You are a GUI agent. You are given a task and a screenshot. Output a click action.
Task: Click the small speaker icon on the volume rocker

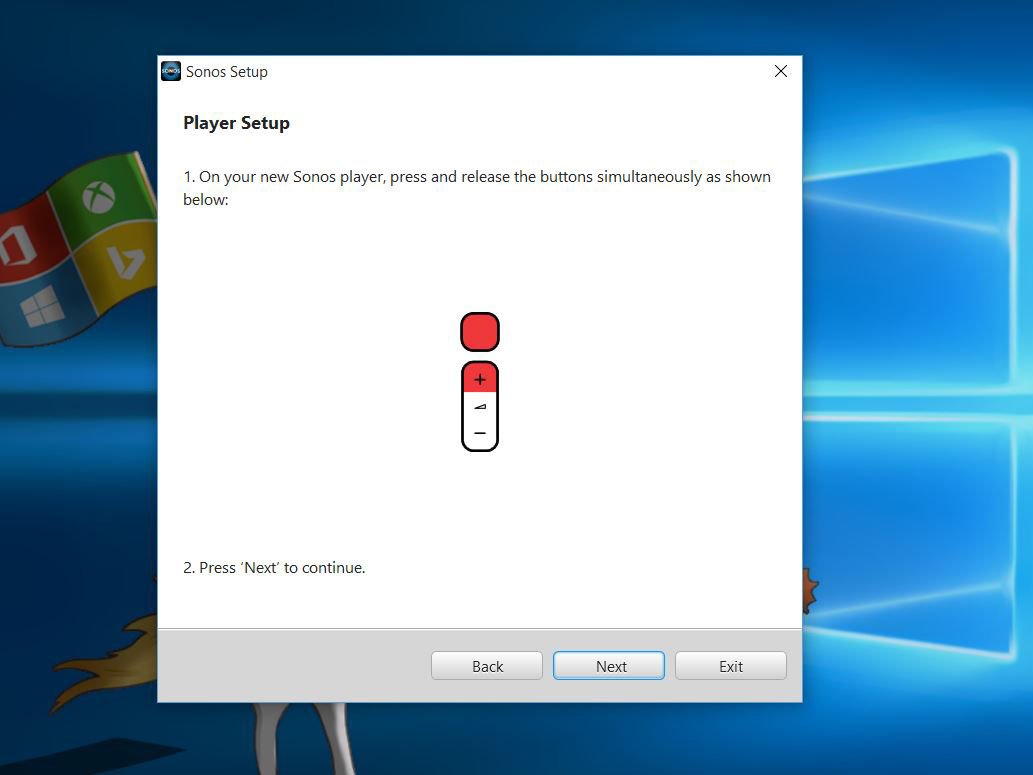(x=479, y=406)
